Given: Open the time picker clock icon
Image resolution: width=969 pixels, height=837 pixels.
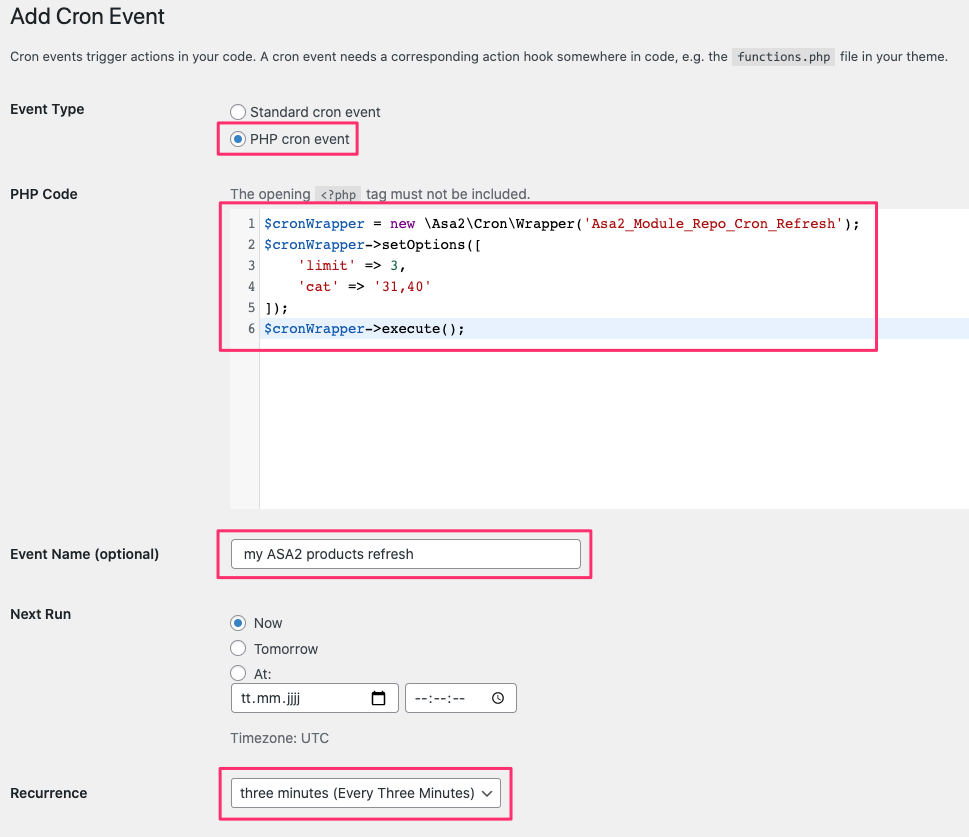Looking at the screenshot, I should pos(497,697).
